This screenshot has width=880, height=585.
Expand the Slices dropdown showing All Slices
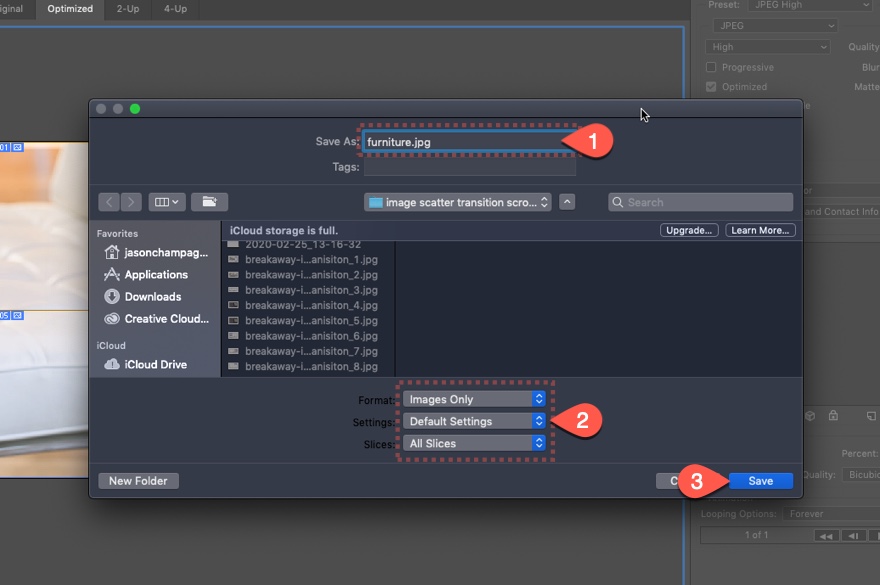click(x=475, y=443)
